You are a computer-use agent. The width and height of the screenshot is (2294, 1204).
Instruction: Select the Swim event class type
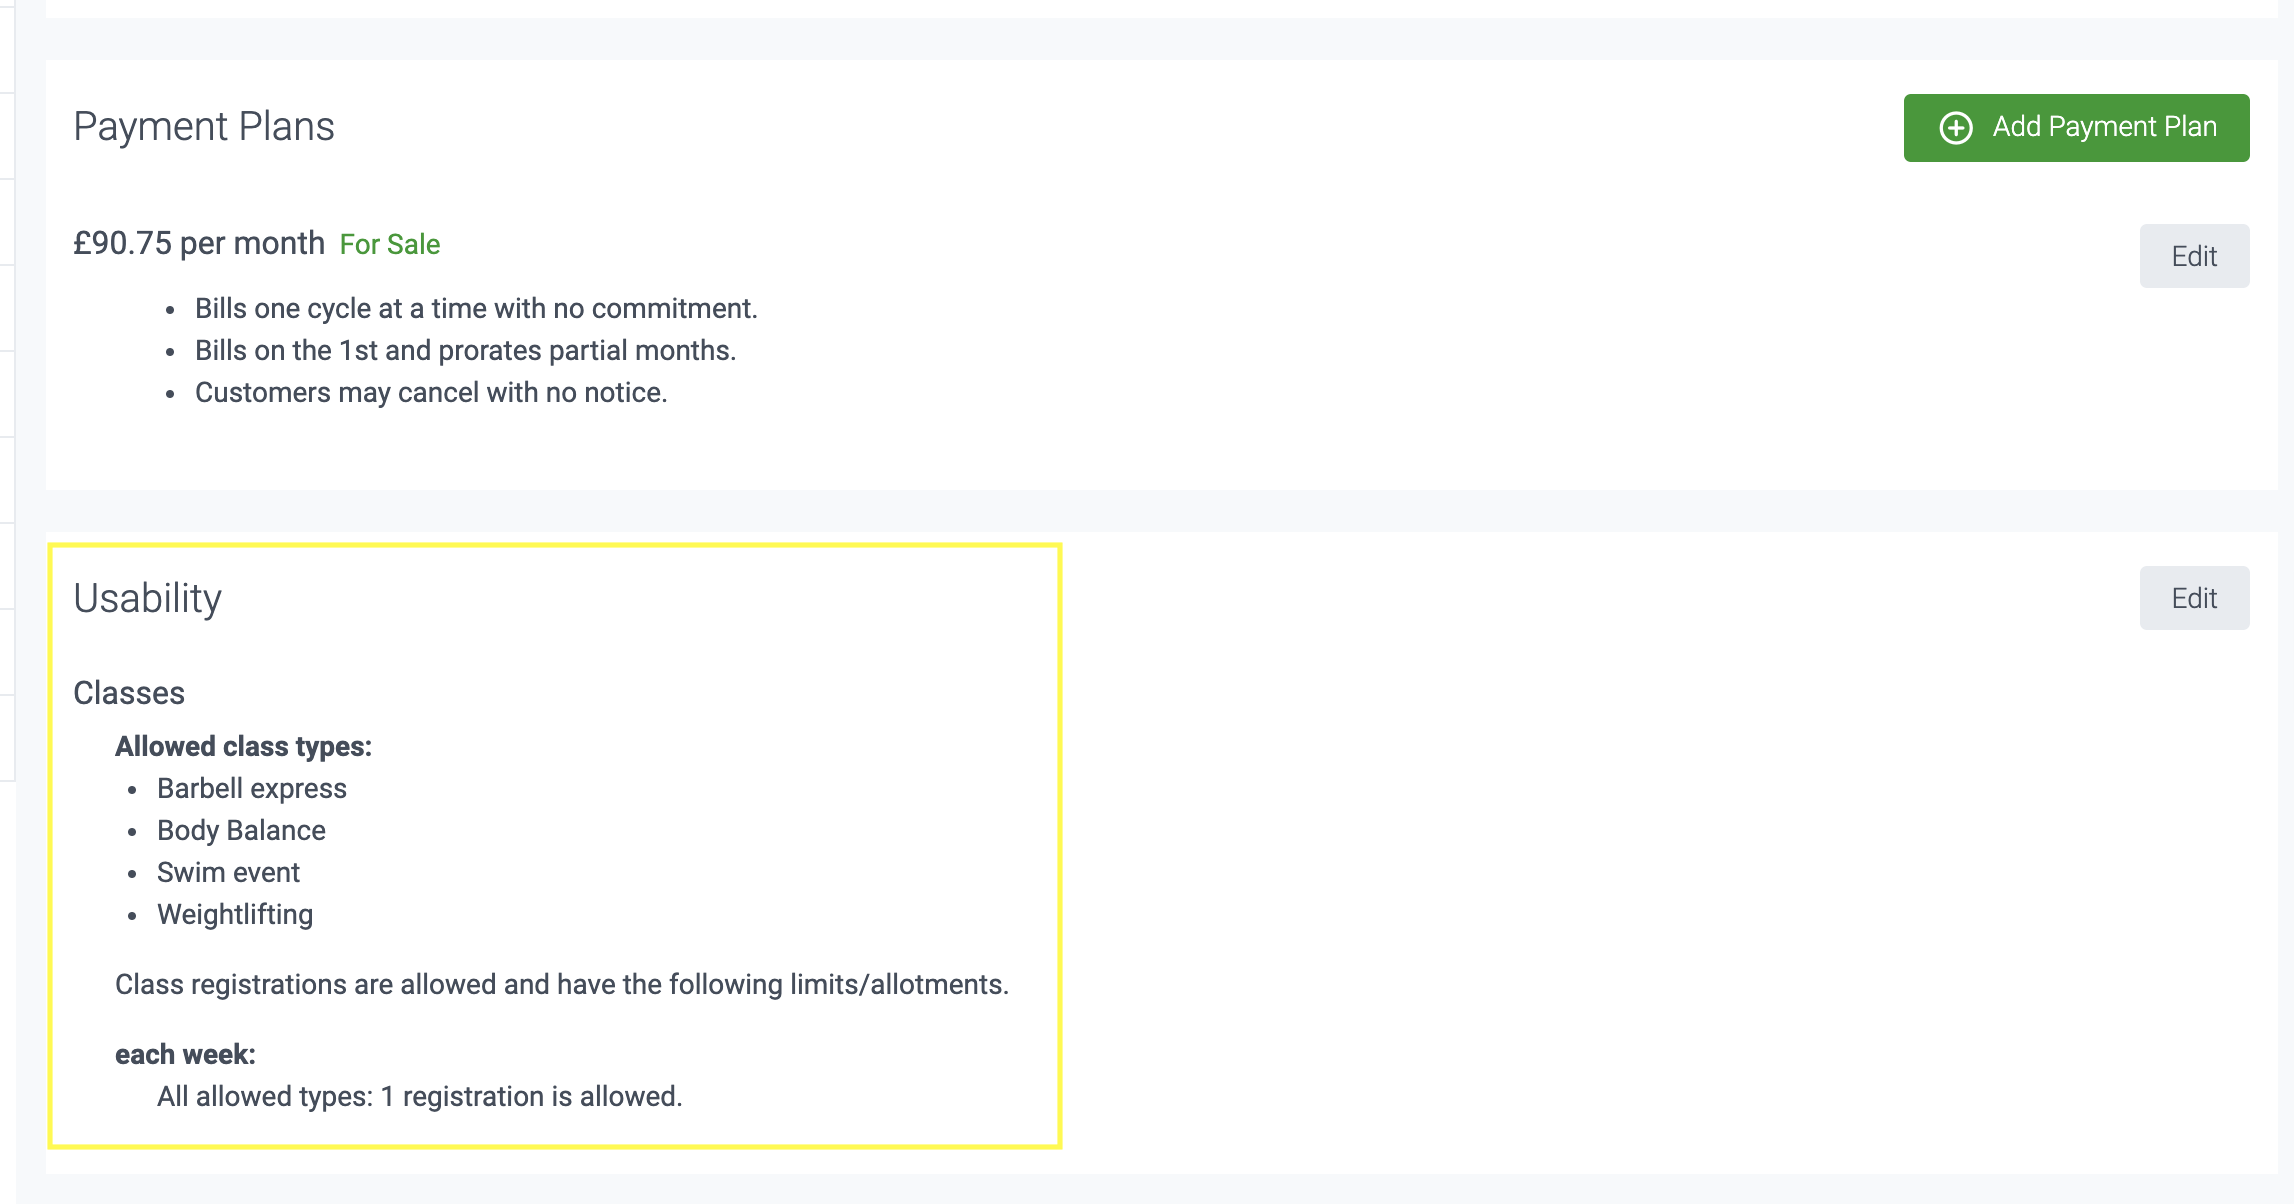click(228, 872)
